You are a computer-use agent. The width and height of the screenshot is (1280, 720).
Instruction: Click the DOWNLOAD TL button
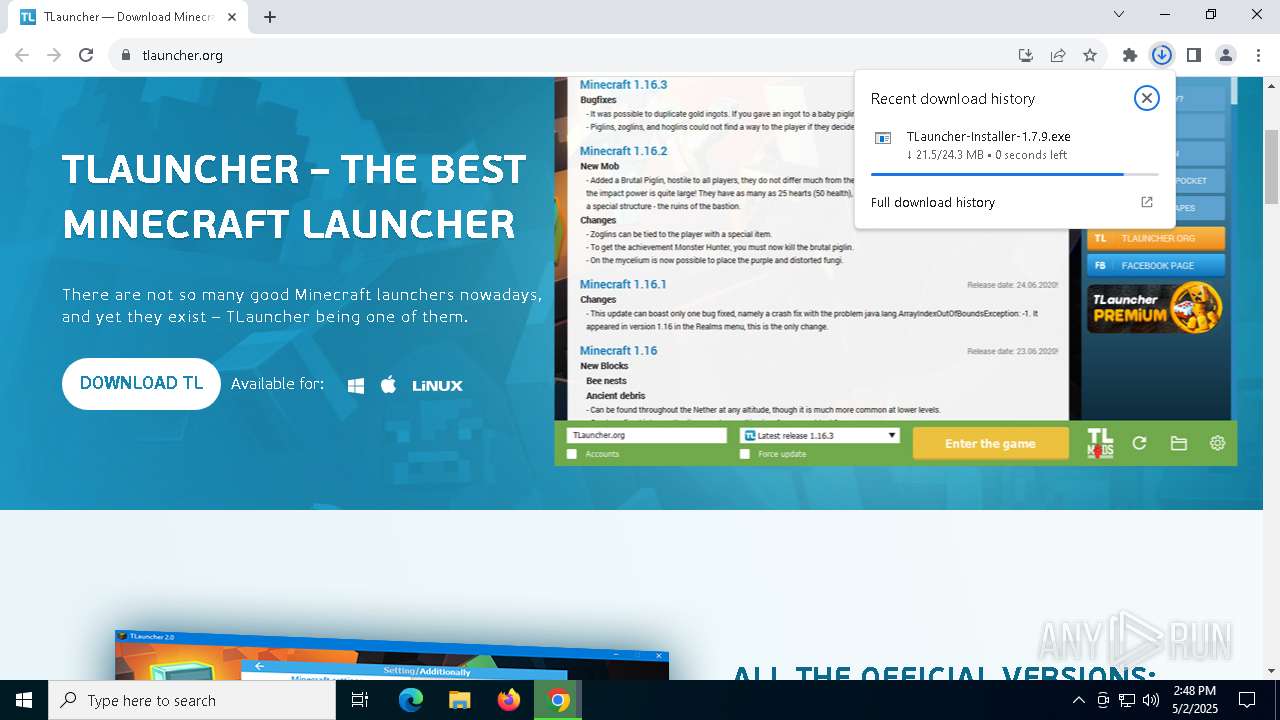(x=141, y=384)
